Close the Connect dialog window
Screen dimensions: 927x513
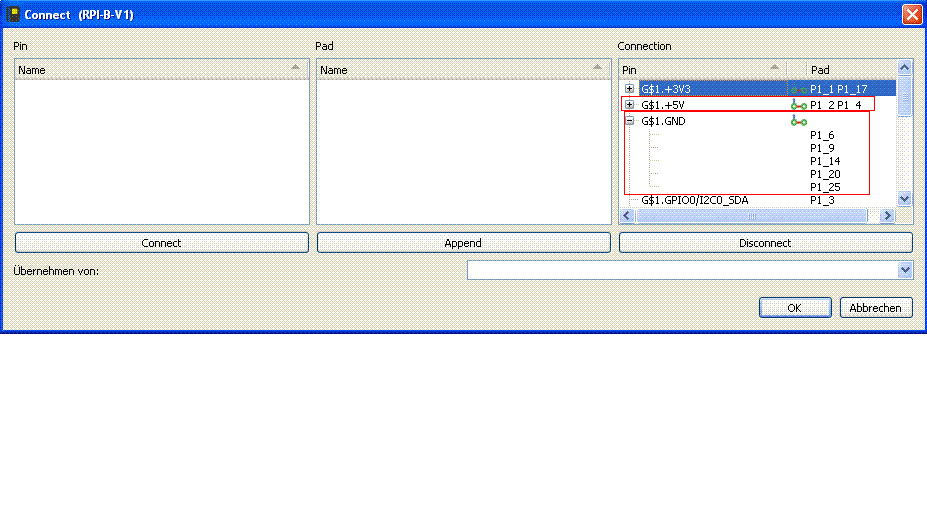(912, 14)
